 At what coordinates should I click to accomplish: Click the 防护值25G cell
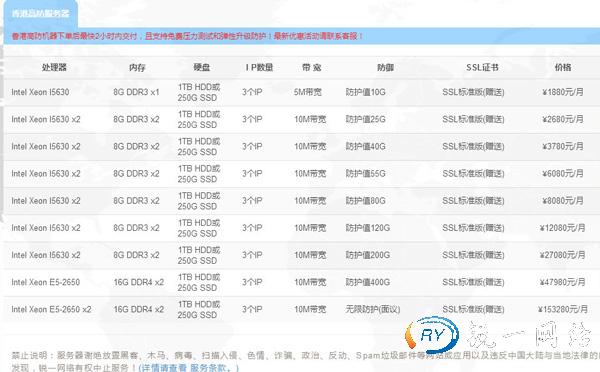point(365,119)
